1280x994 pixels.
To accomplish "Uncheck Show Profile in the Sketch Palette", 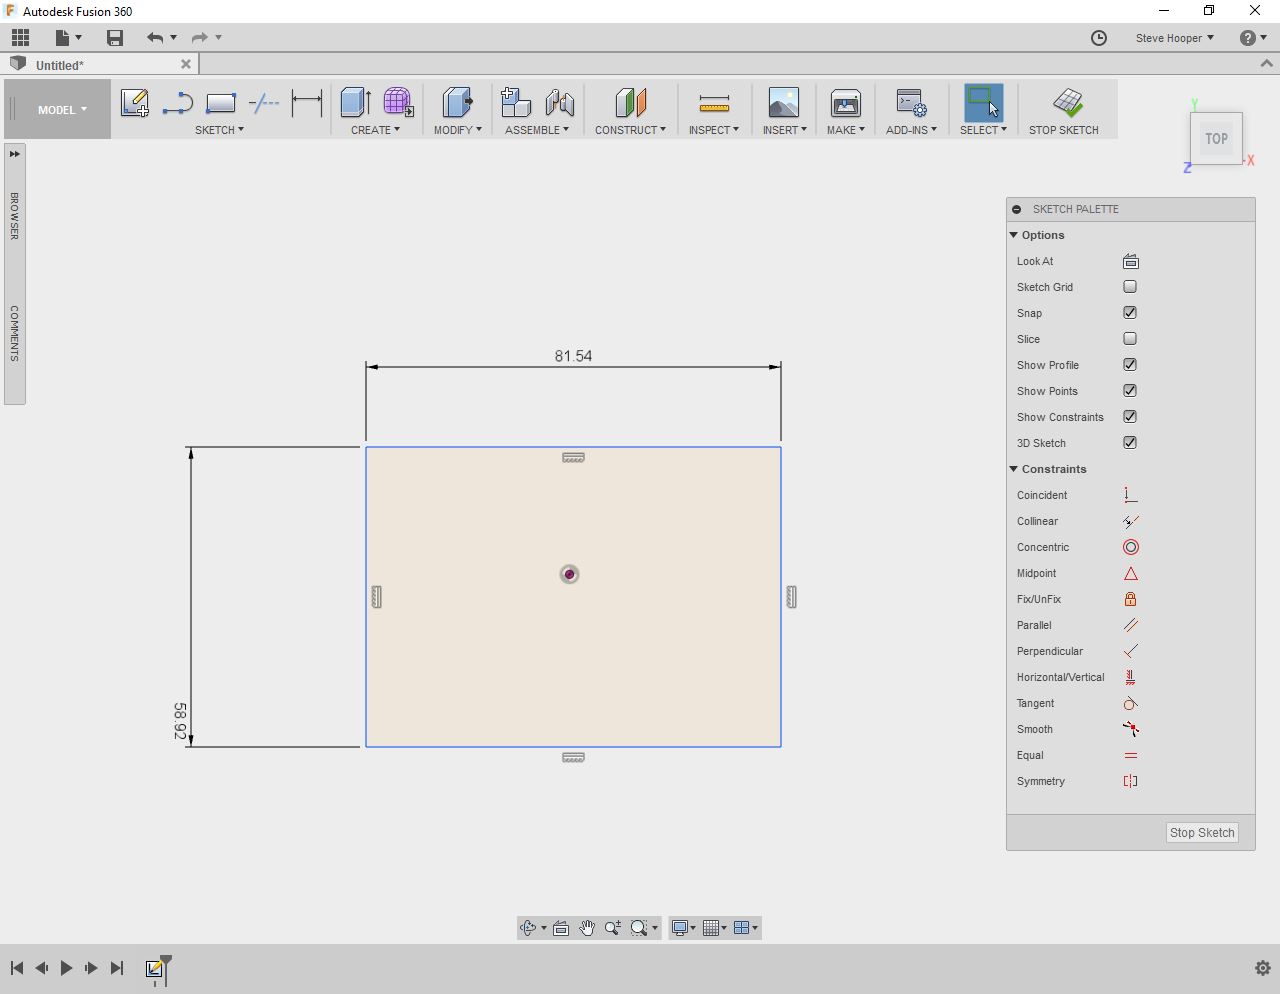I will pyautogui.click(x=1130, y=365).
